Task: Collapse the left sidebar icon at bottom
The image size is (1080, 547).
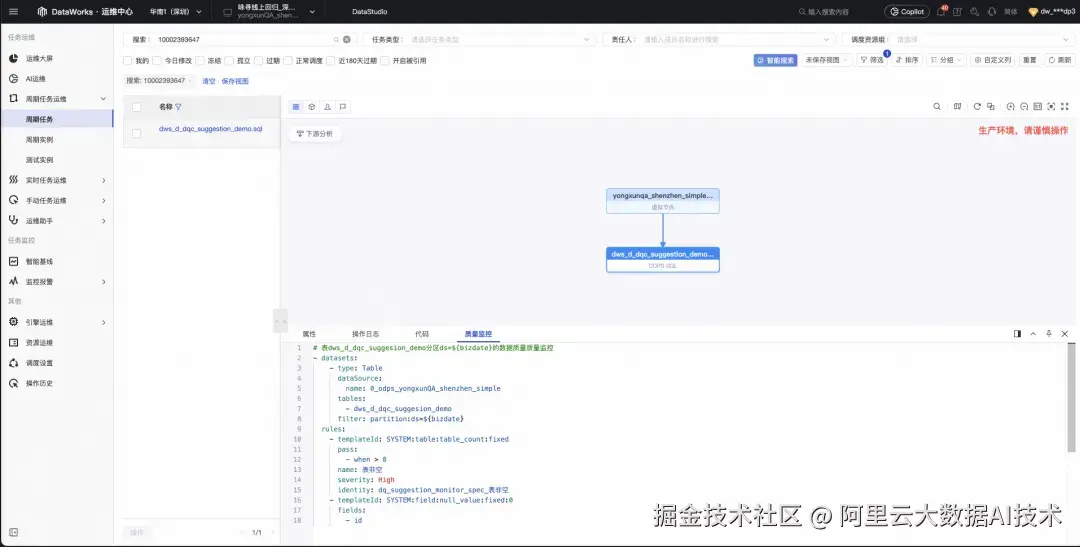Action: (x=13, y=533)
